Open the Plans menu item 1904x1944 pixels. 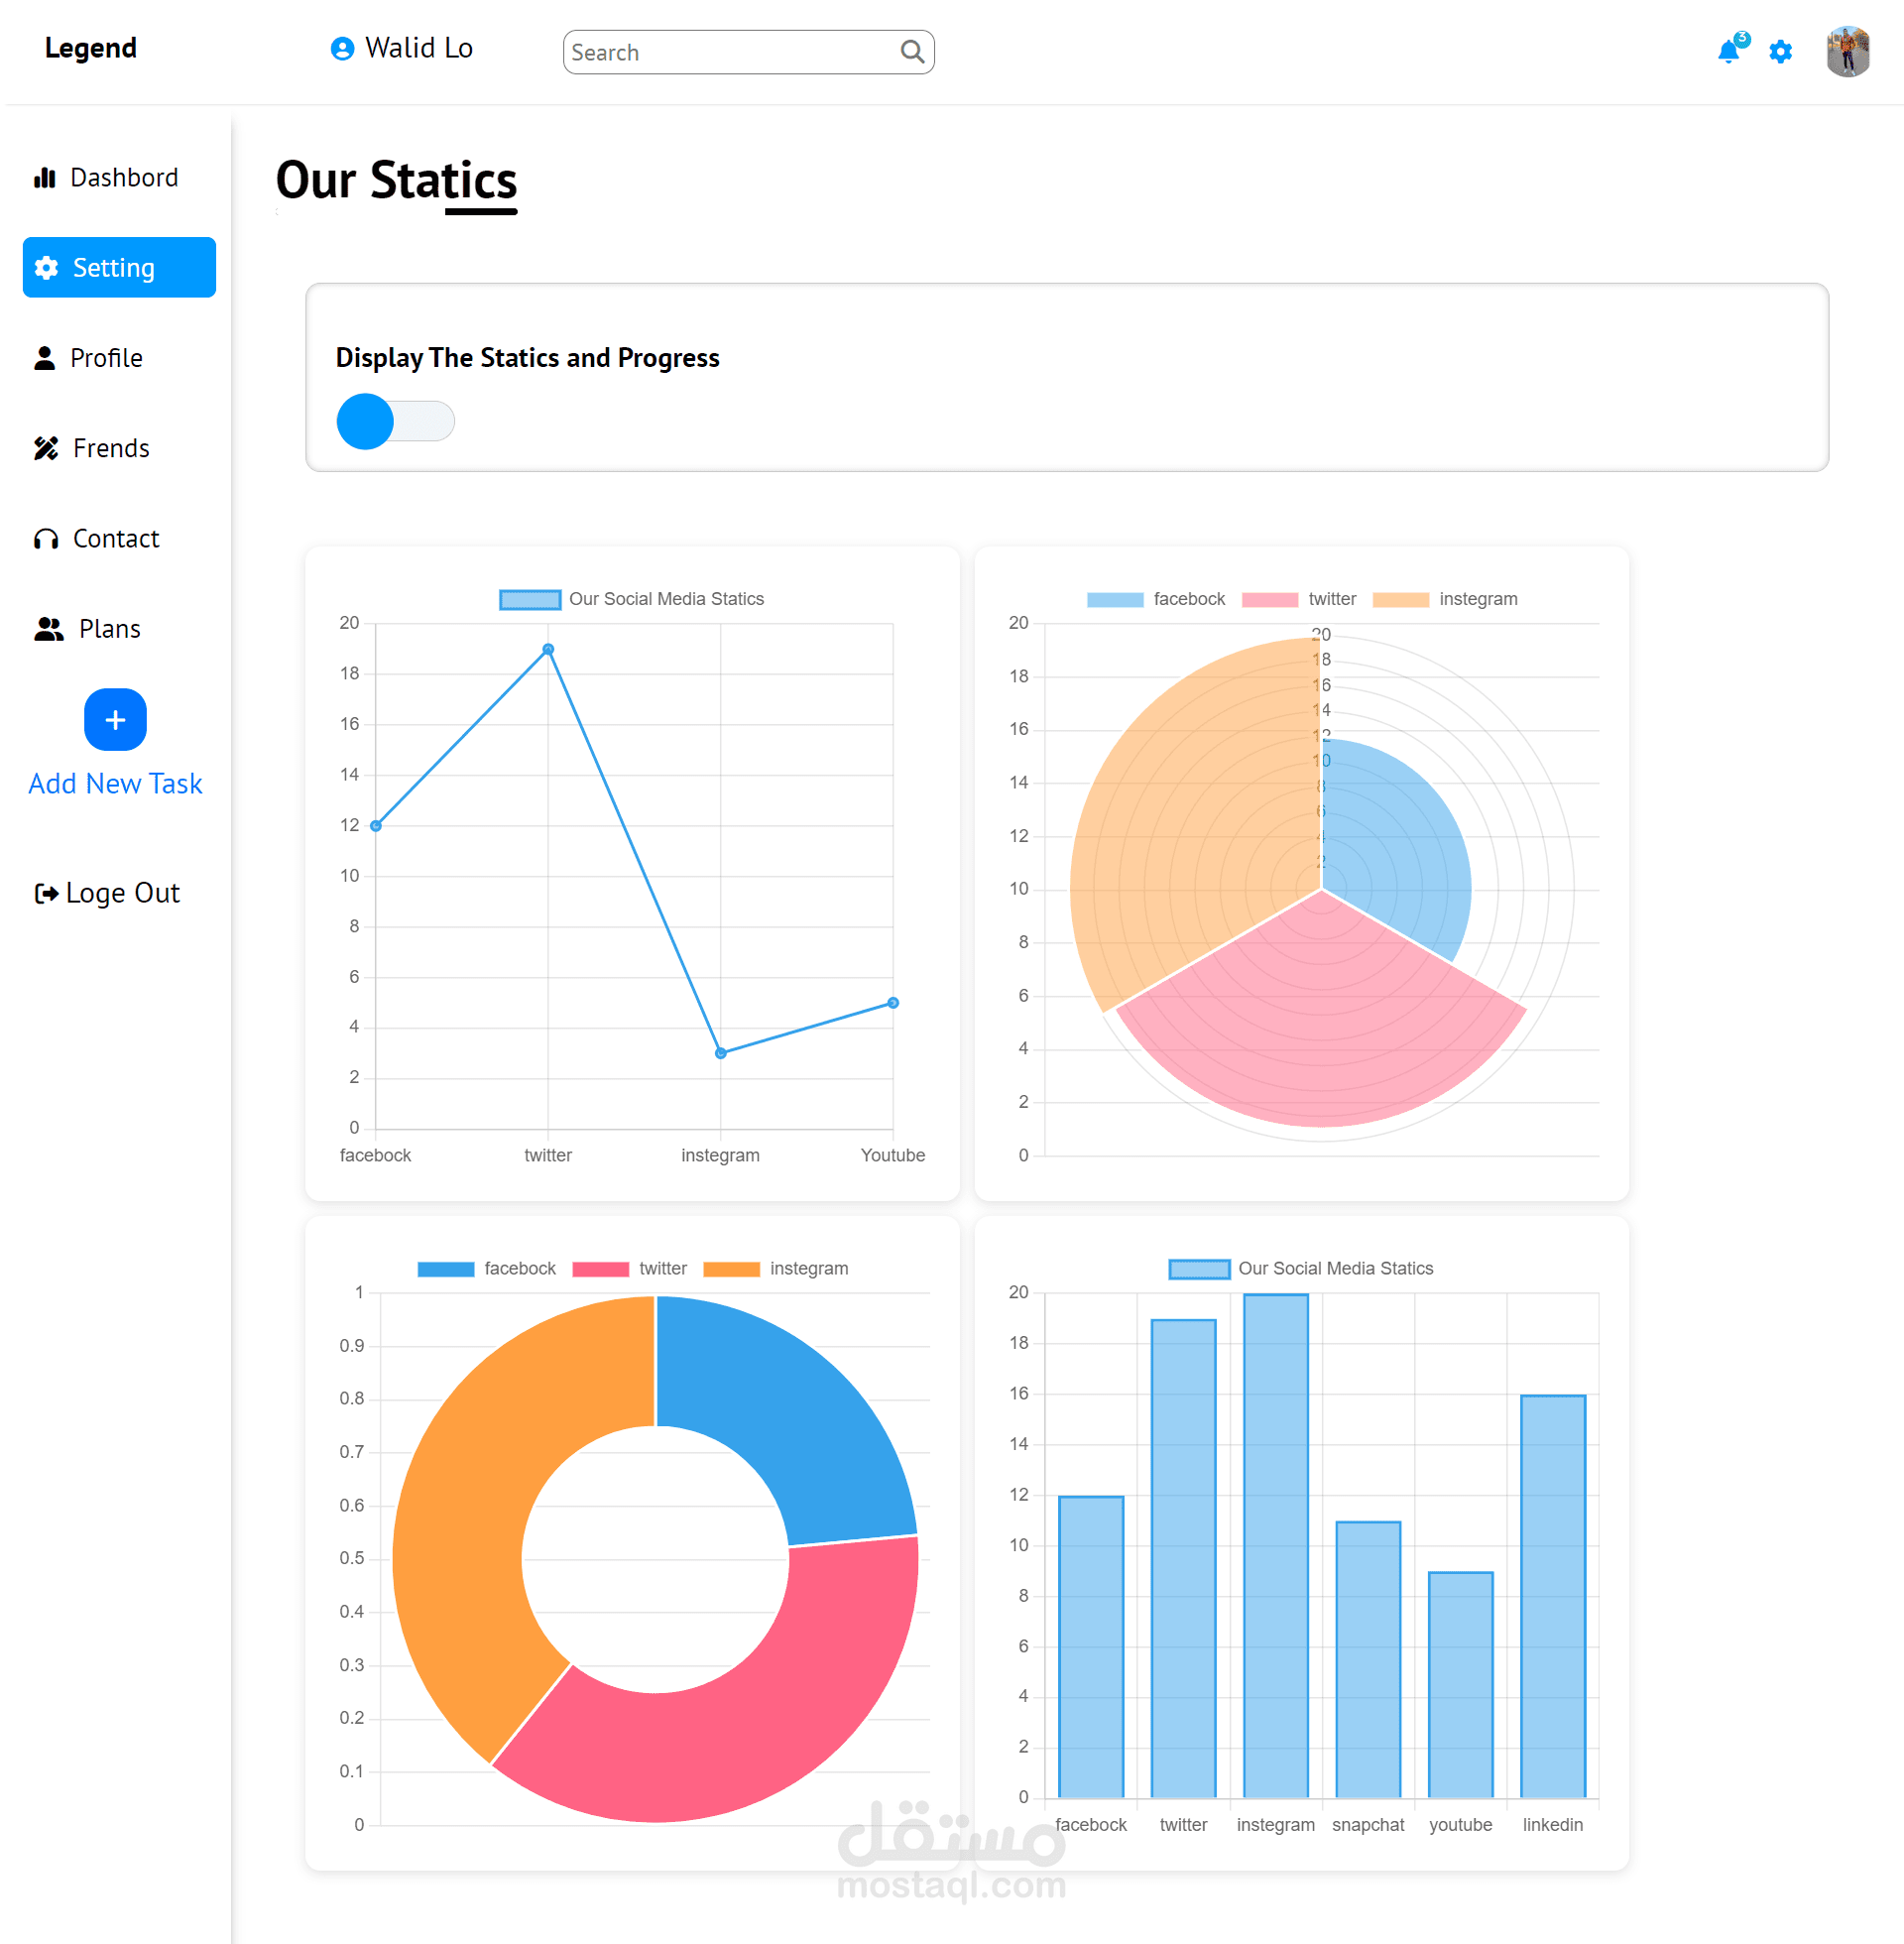pyautogui.click(x=109, y=629)
